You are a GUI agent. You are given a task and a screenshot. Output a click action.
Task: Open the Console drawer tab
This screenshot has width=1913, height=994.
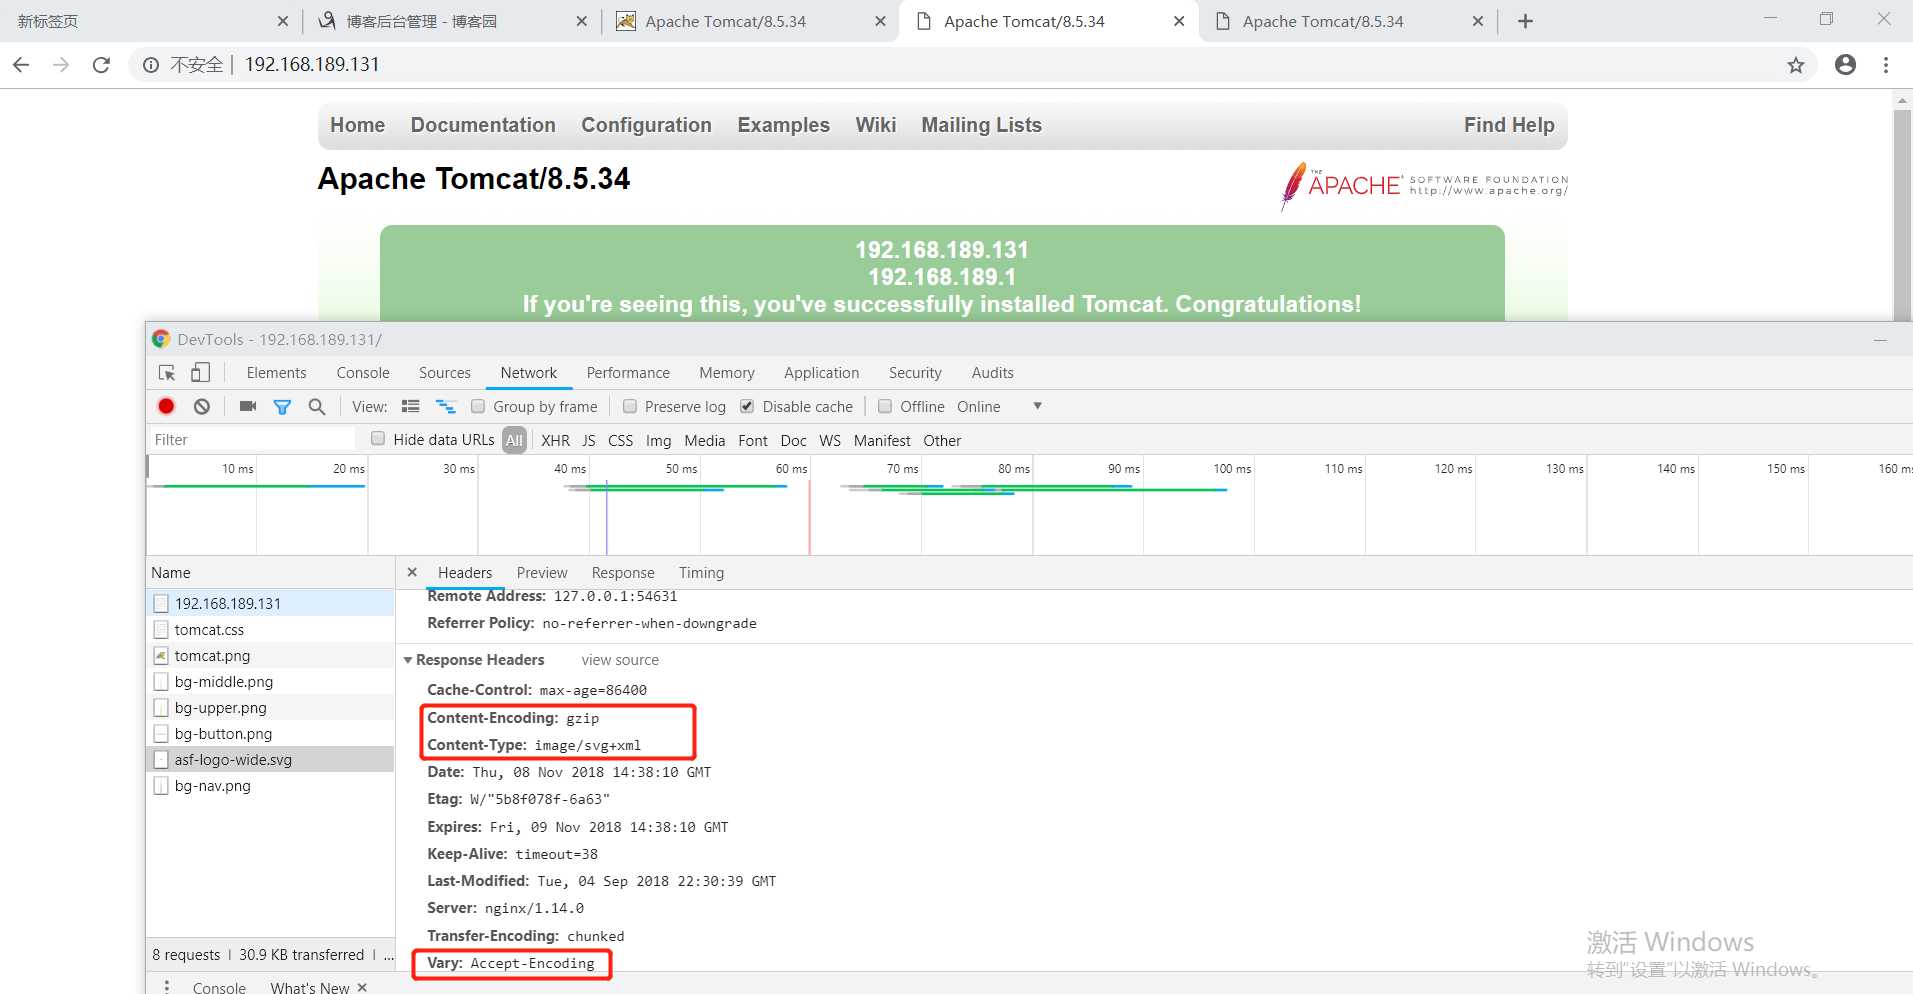pos(219,987)
